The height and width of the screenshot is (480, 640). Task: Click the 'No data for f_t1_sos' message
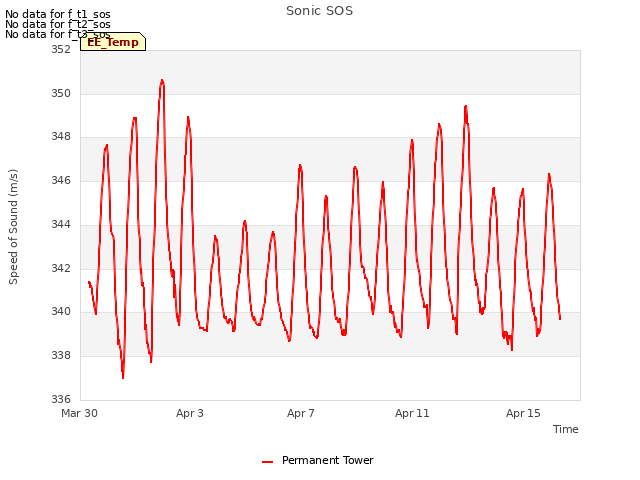pos(58,14)
